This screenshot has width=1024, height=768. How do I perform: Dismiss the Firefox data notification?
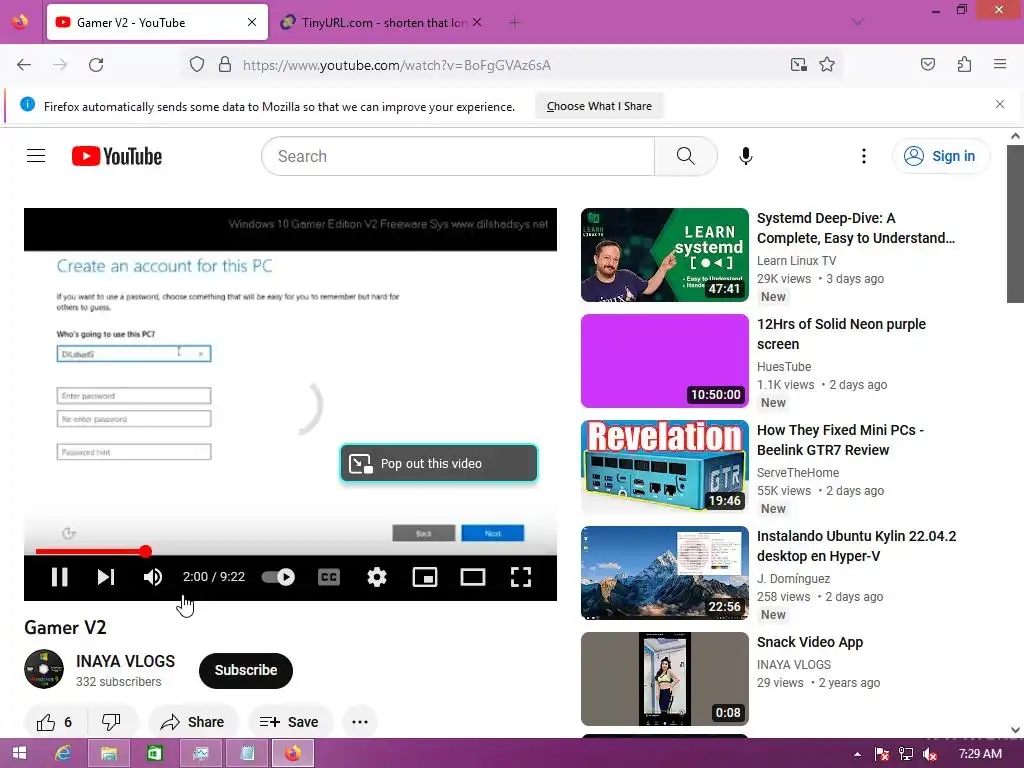[x=999, y=104]
